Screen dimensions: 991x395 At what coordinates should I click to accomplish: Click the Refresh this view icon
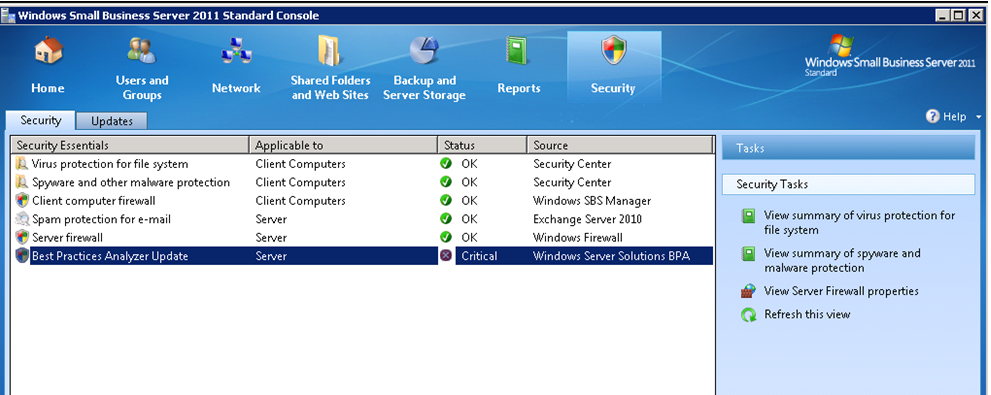coord(748,315)
